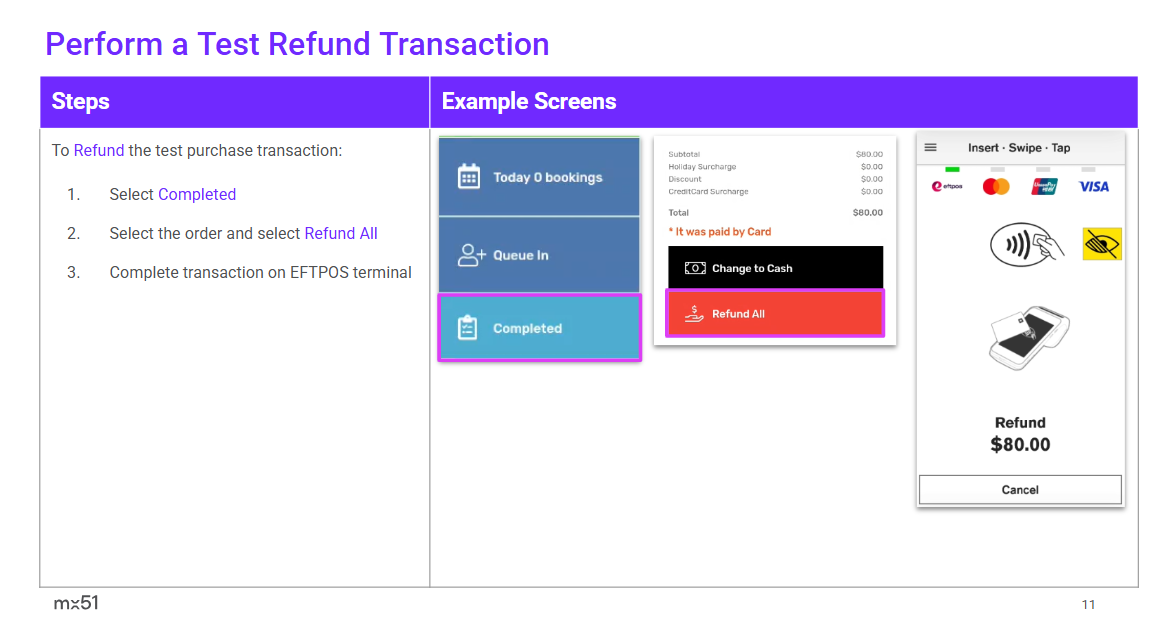Click the eftpos card logo

946,186
